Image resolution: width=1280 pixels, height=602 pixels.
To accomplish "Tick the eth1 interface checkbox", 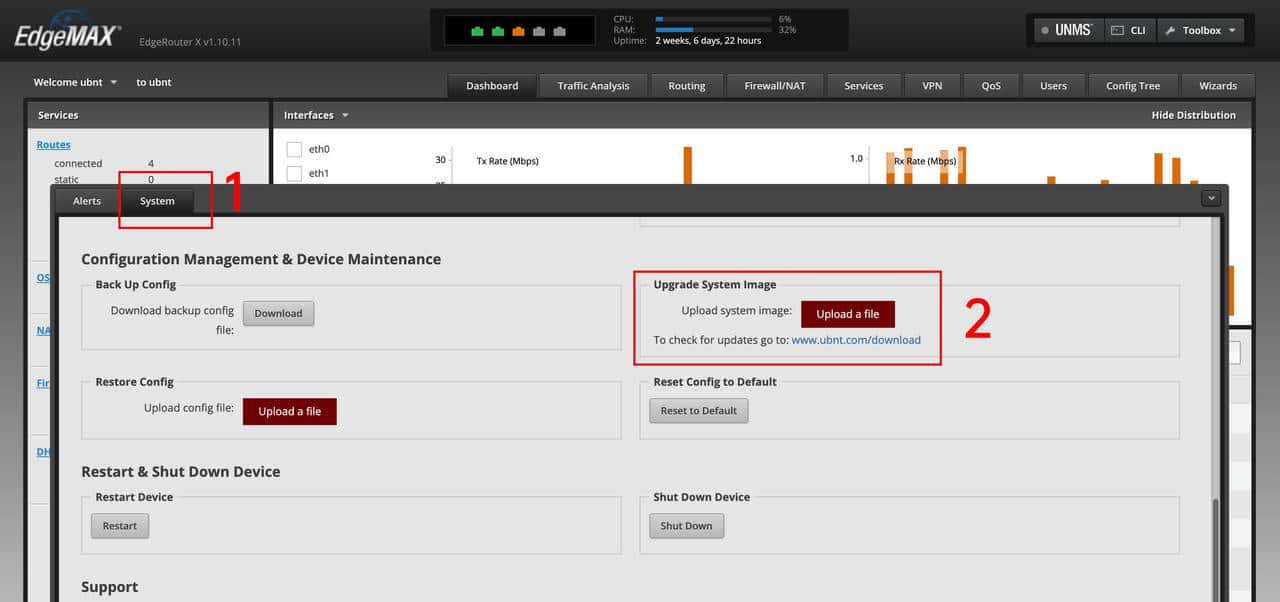I will coord(294,174).
